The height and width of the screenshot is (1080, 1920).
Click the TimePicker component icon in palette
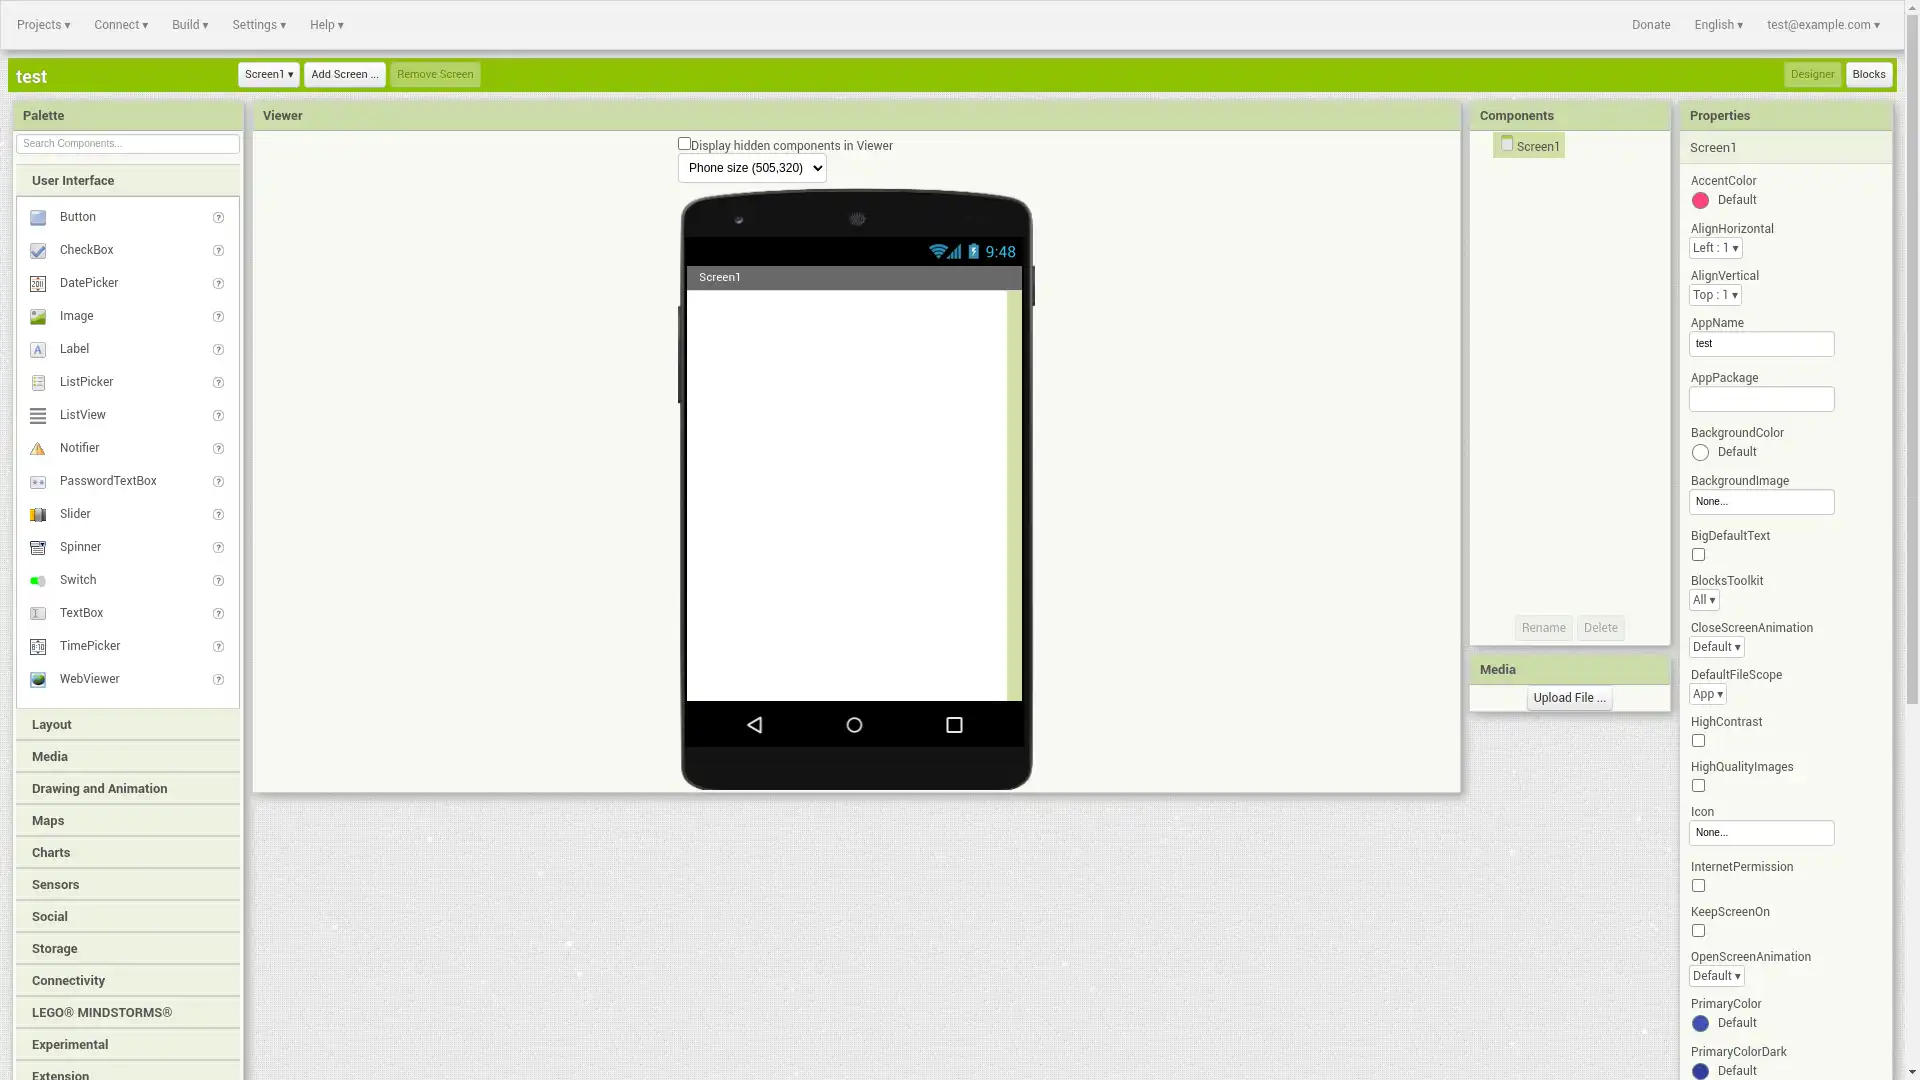pos(37,646)
